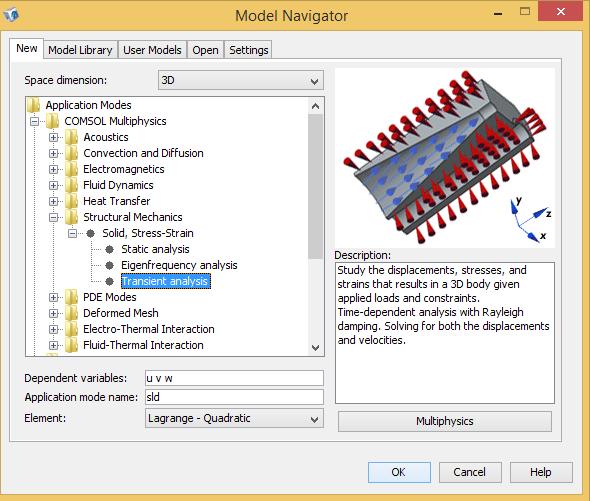Expand the PDE Modes node
This screenshot has height=501, width=590.
(x=53, y=297)
